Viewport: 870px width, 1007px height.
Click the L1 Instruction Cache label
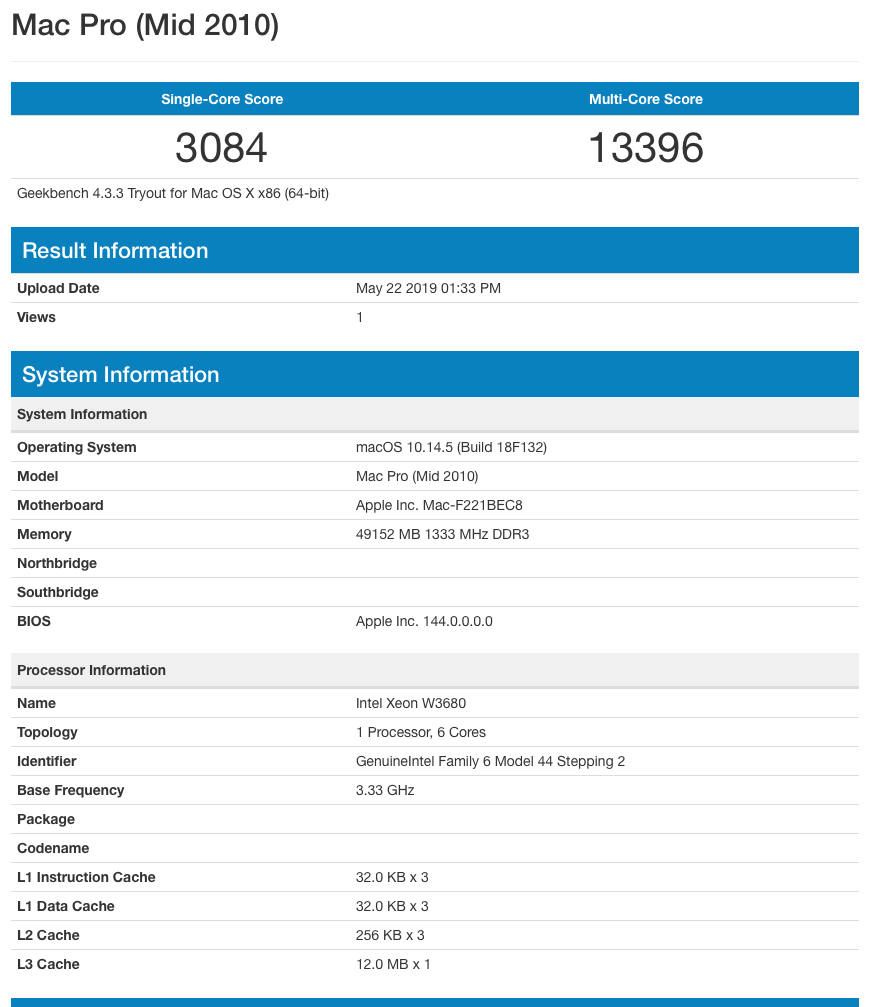86,877
